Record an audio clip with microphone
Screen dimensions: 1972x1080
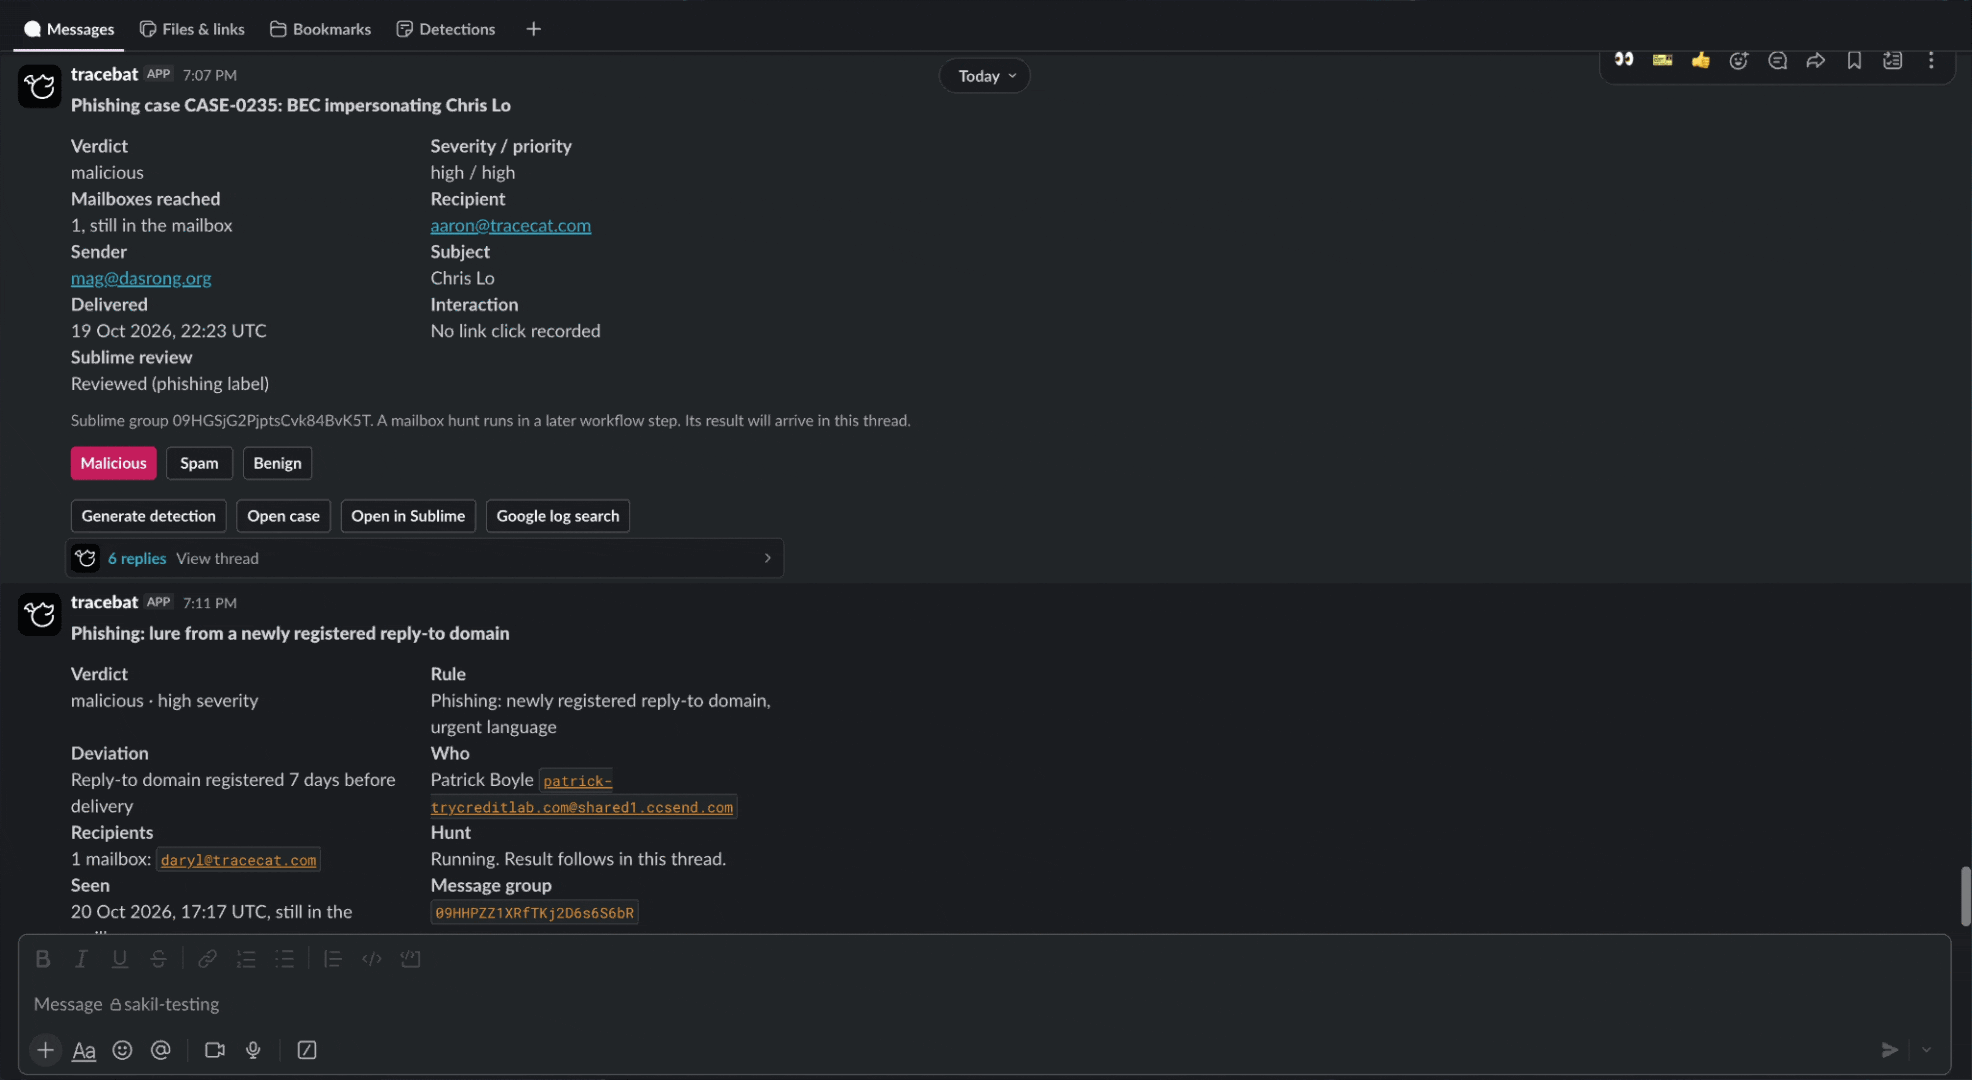[253, 1050]
